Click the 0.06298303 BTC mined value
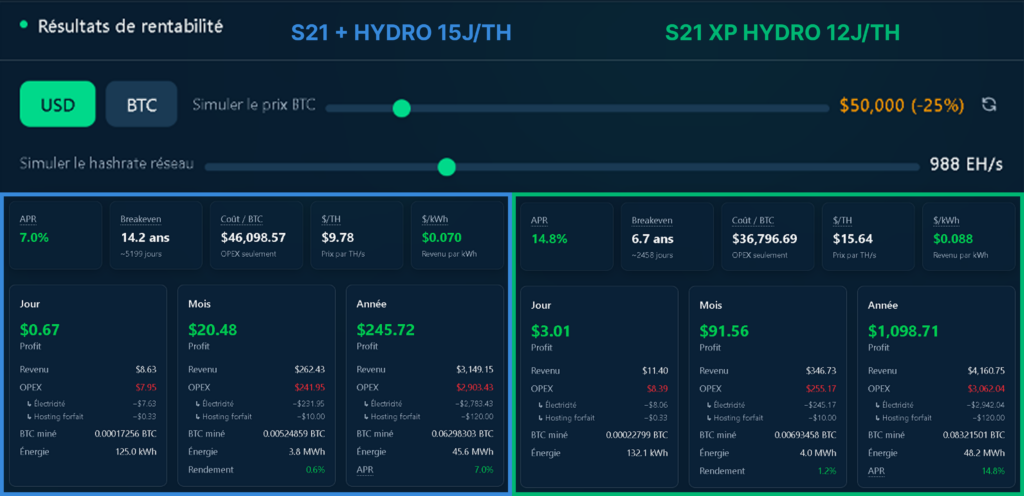1024x496 pixels. click(x=462, y=434)
